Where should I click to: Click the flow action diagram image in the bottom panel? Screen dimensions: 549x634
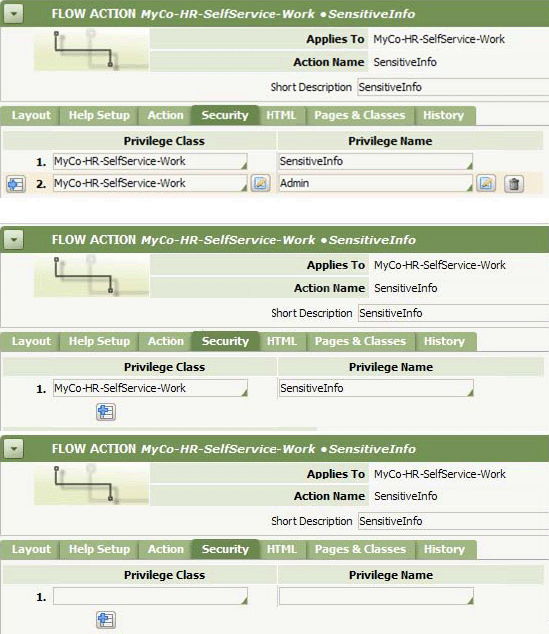(x=91, y=485)
